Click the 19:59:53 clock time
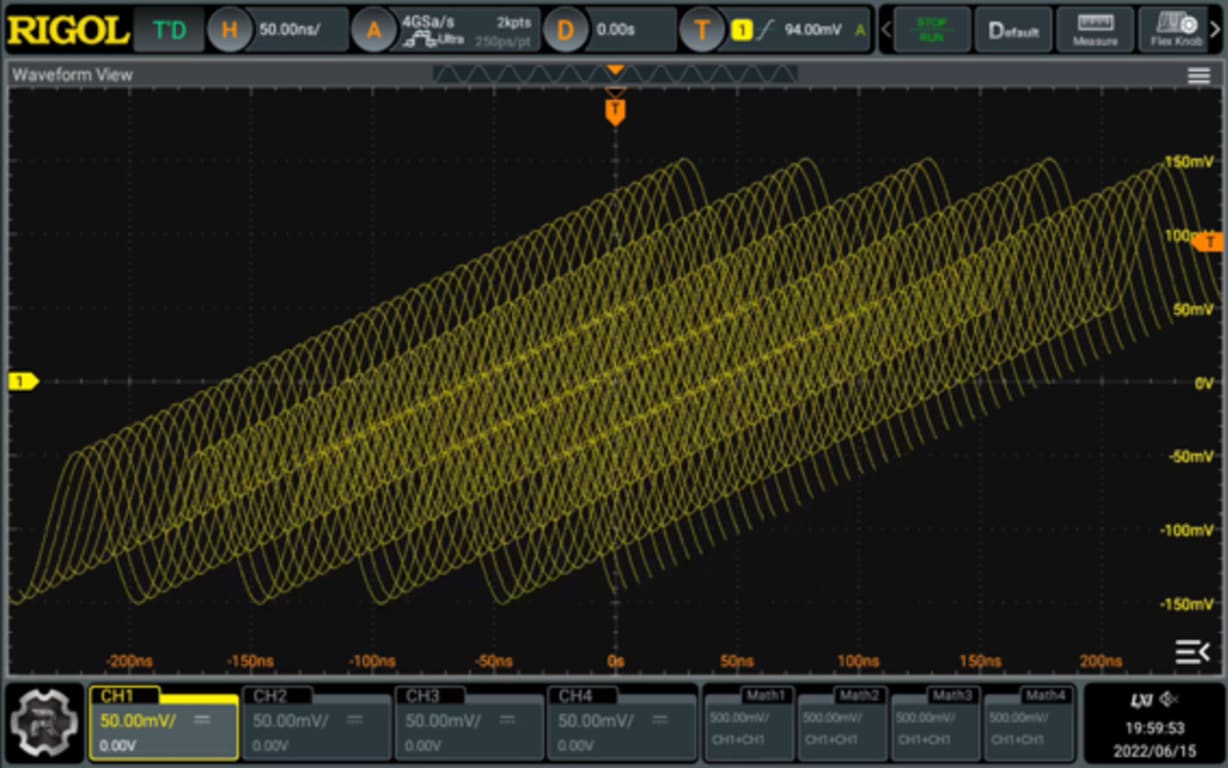 (1154, 729)
